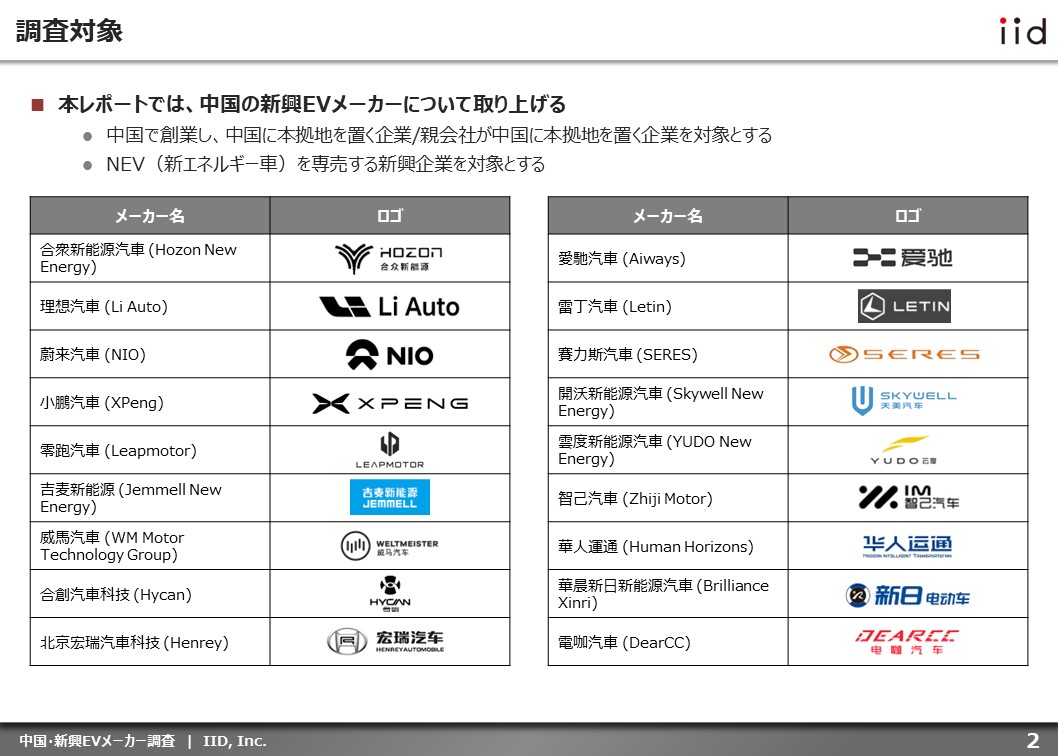The image size is (1058, 756).
Task: Select the Skywell logo
Action: tap(904, 400)
